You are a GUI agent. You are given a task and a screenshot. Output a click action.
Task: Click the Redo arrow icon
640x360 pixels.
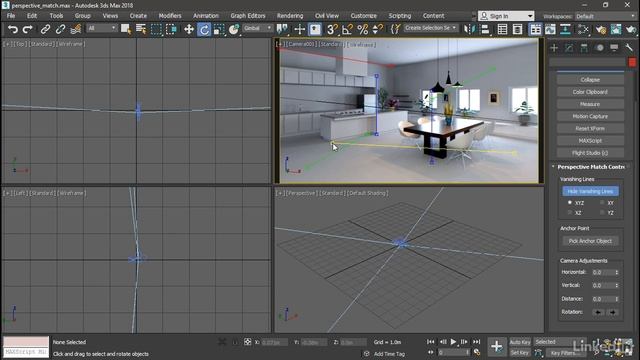pos(28,29)
